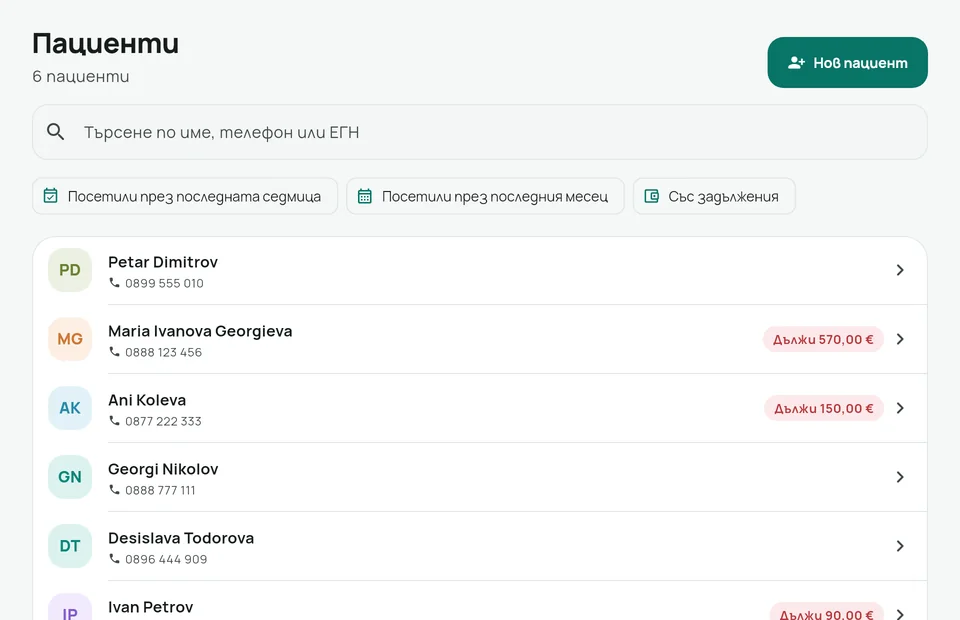
Task: Open Georgi Nikolov via row chevron
Action: 900,477
